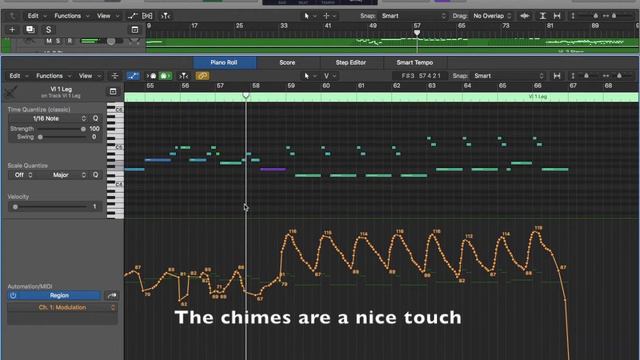The height and width of the screenshot is (360, 640).
Task: Click the horizontal auto zoom icon in Tracks toolbar
Action: pos(557,16)
